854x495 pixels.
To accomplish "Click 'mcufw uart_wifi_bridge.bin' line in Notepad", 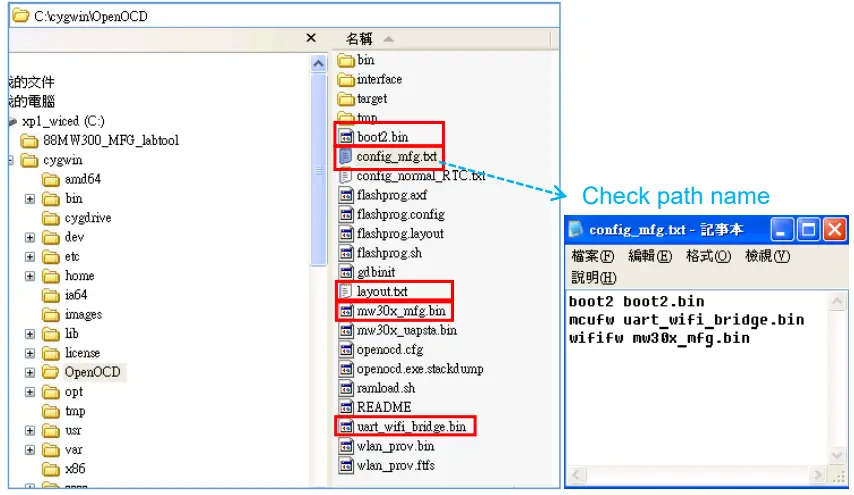I will click(686, 320).
